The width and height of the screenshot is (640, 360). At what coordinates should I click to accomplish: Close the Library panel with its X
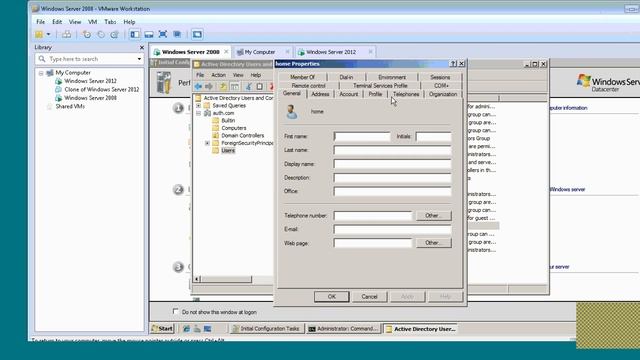(x=142, y=48)
